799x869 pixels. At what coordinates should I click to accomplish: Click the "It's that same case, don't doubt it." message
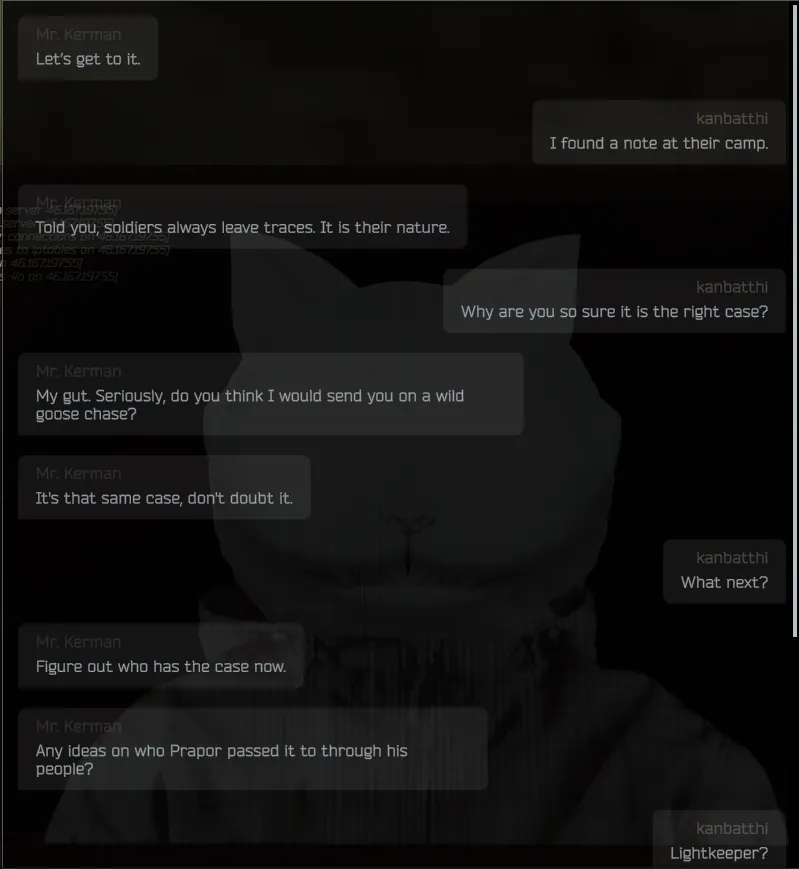tap(164, 487)
